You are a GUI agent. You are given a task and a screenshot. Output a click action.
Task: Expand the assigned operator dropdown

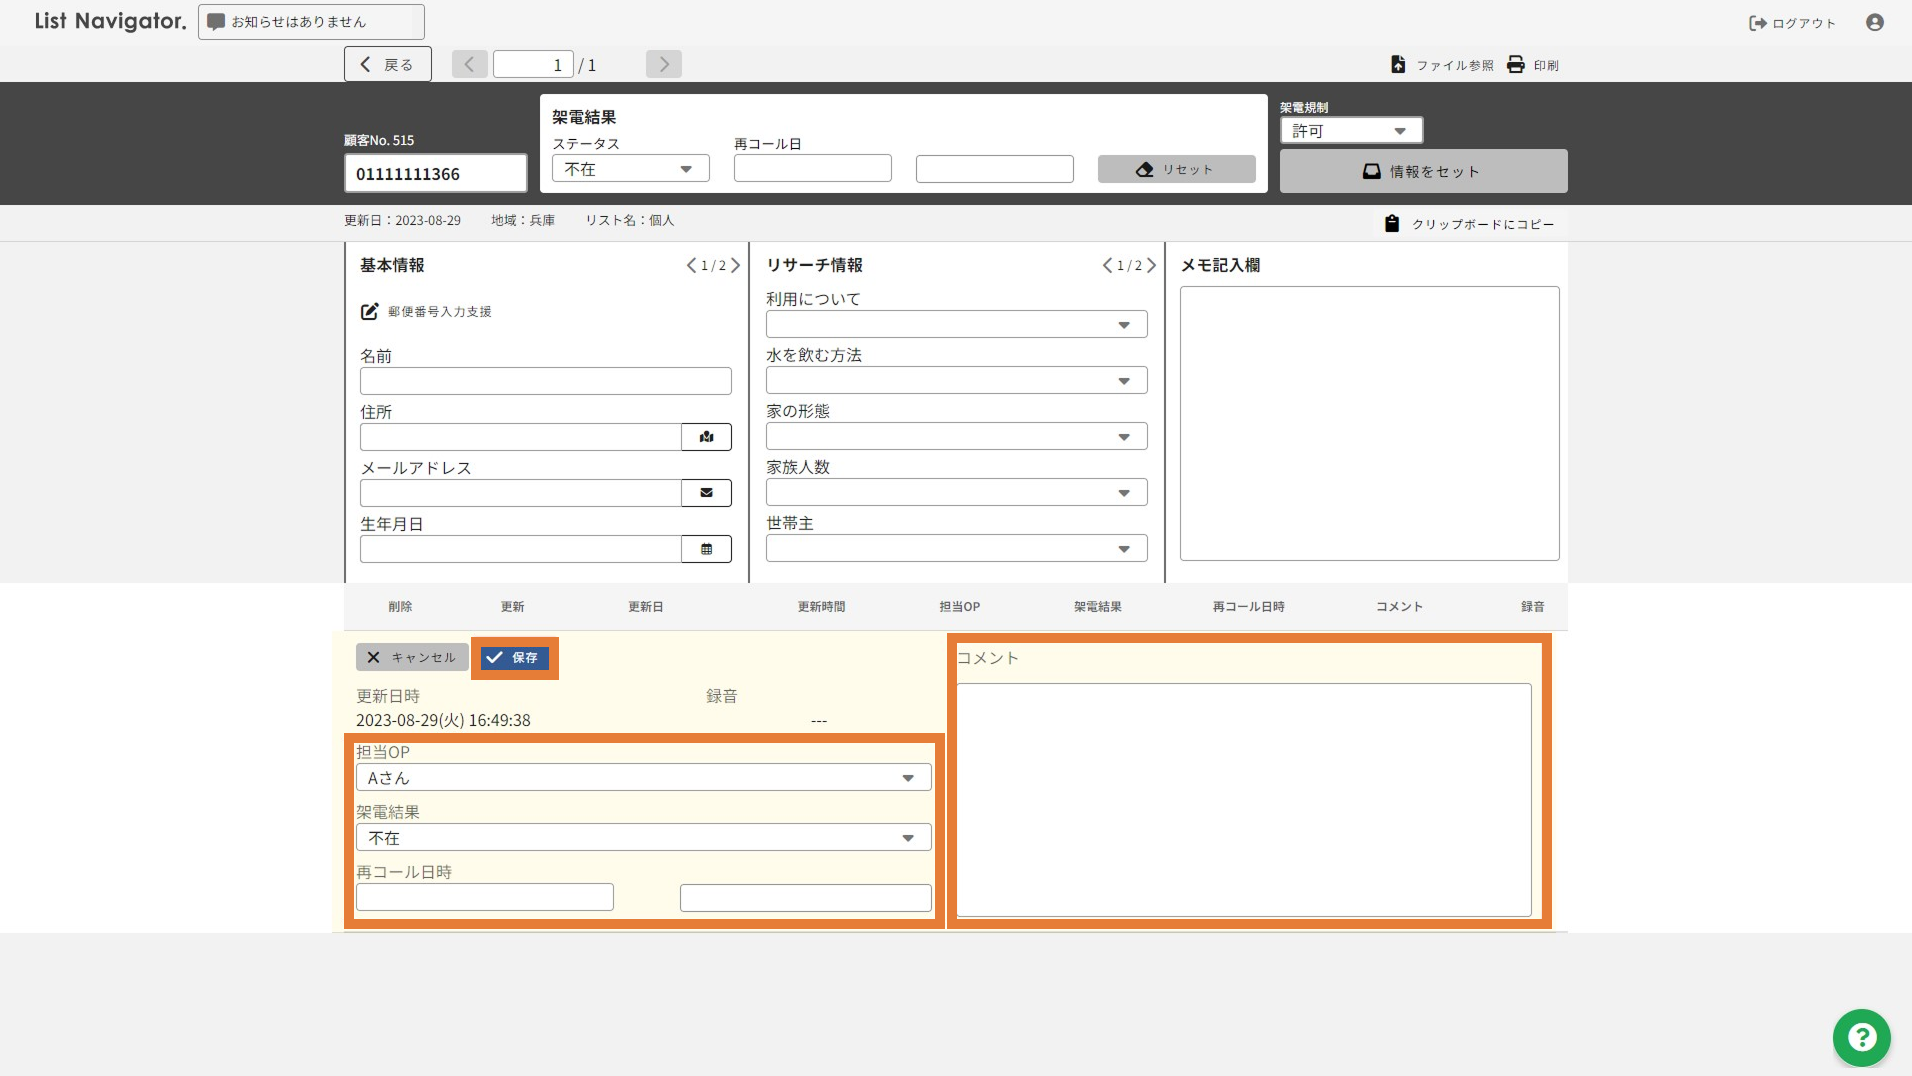point(643,778)
